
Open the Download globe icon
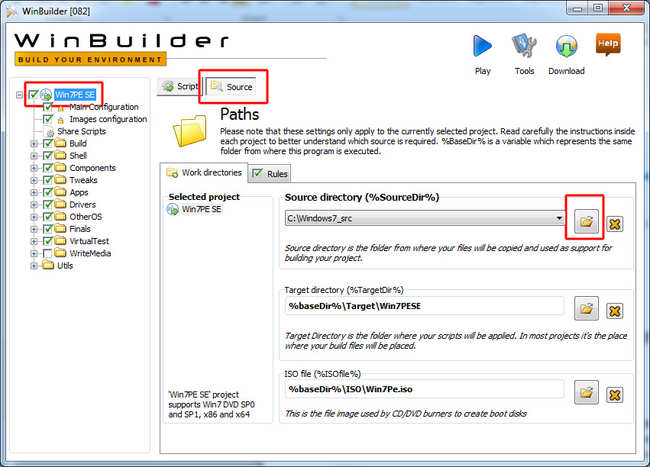click(566, 46)
